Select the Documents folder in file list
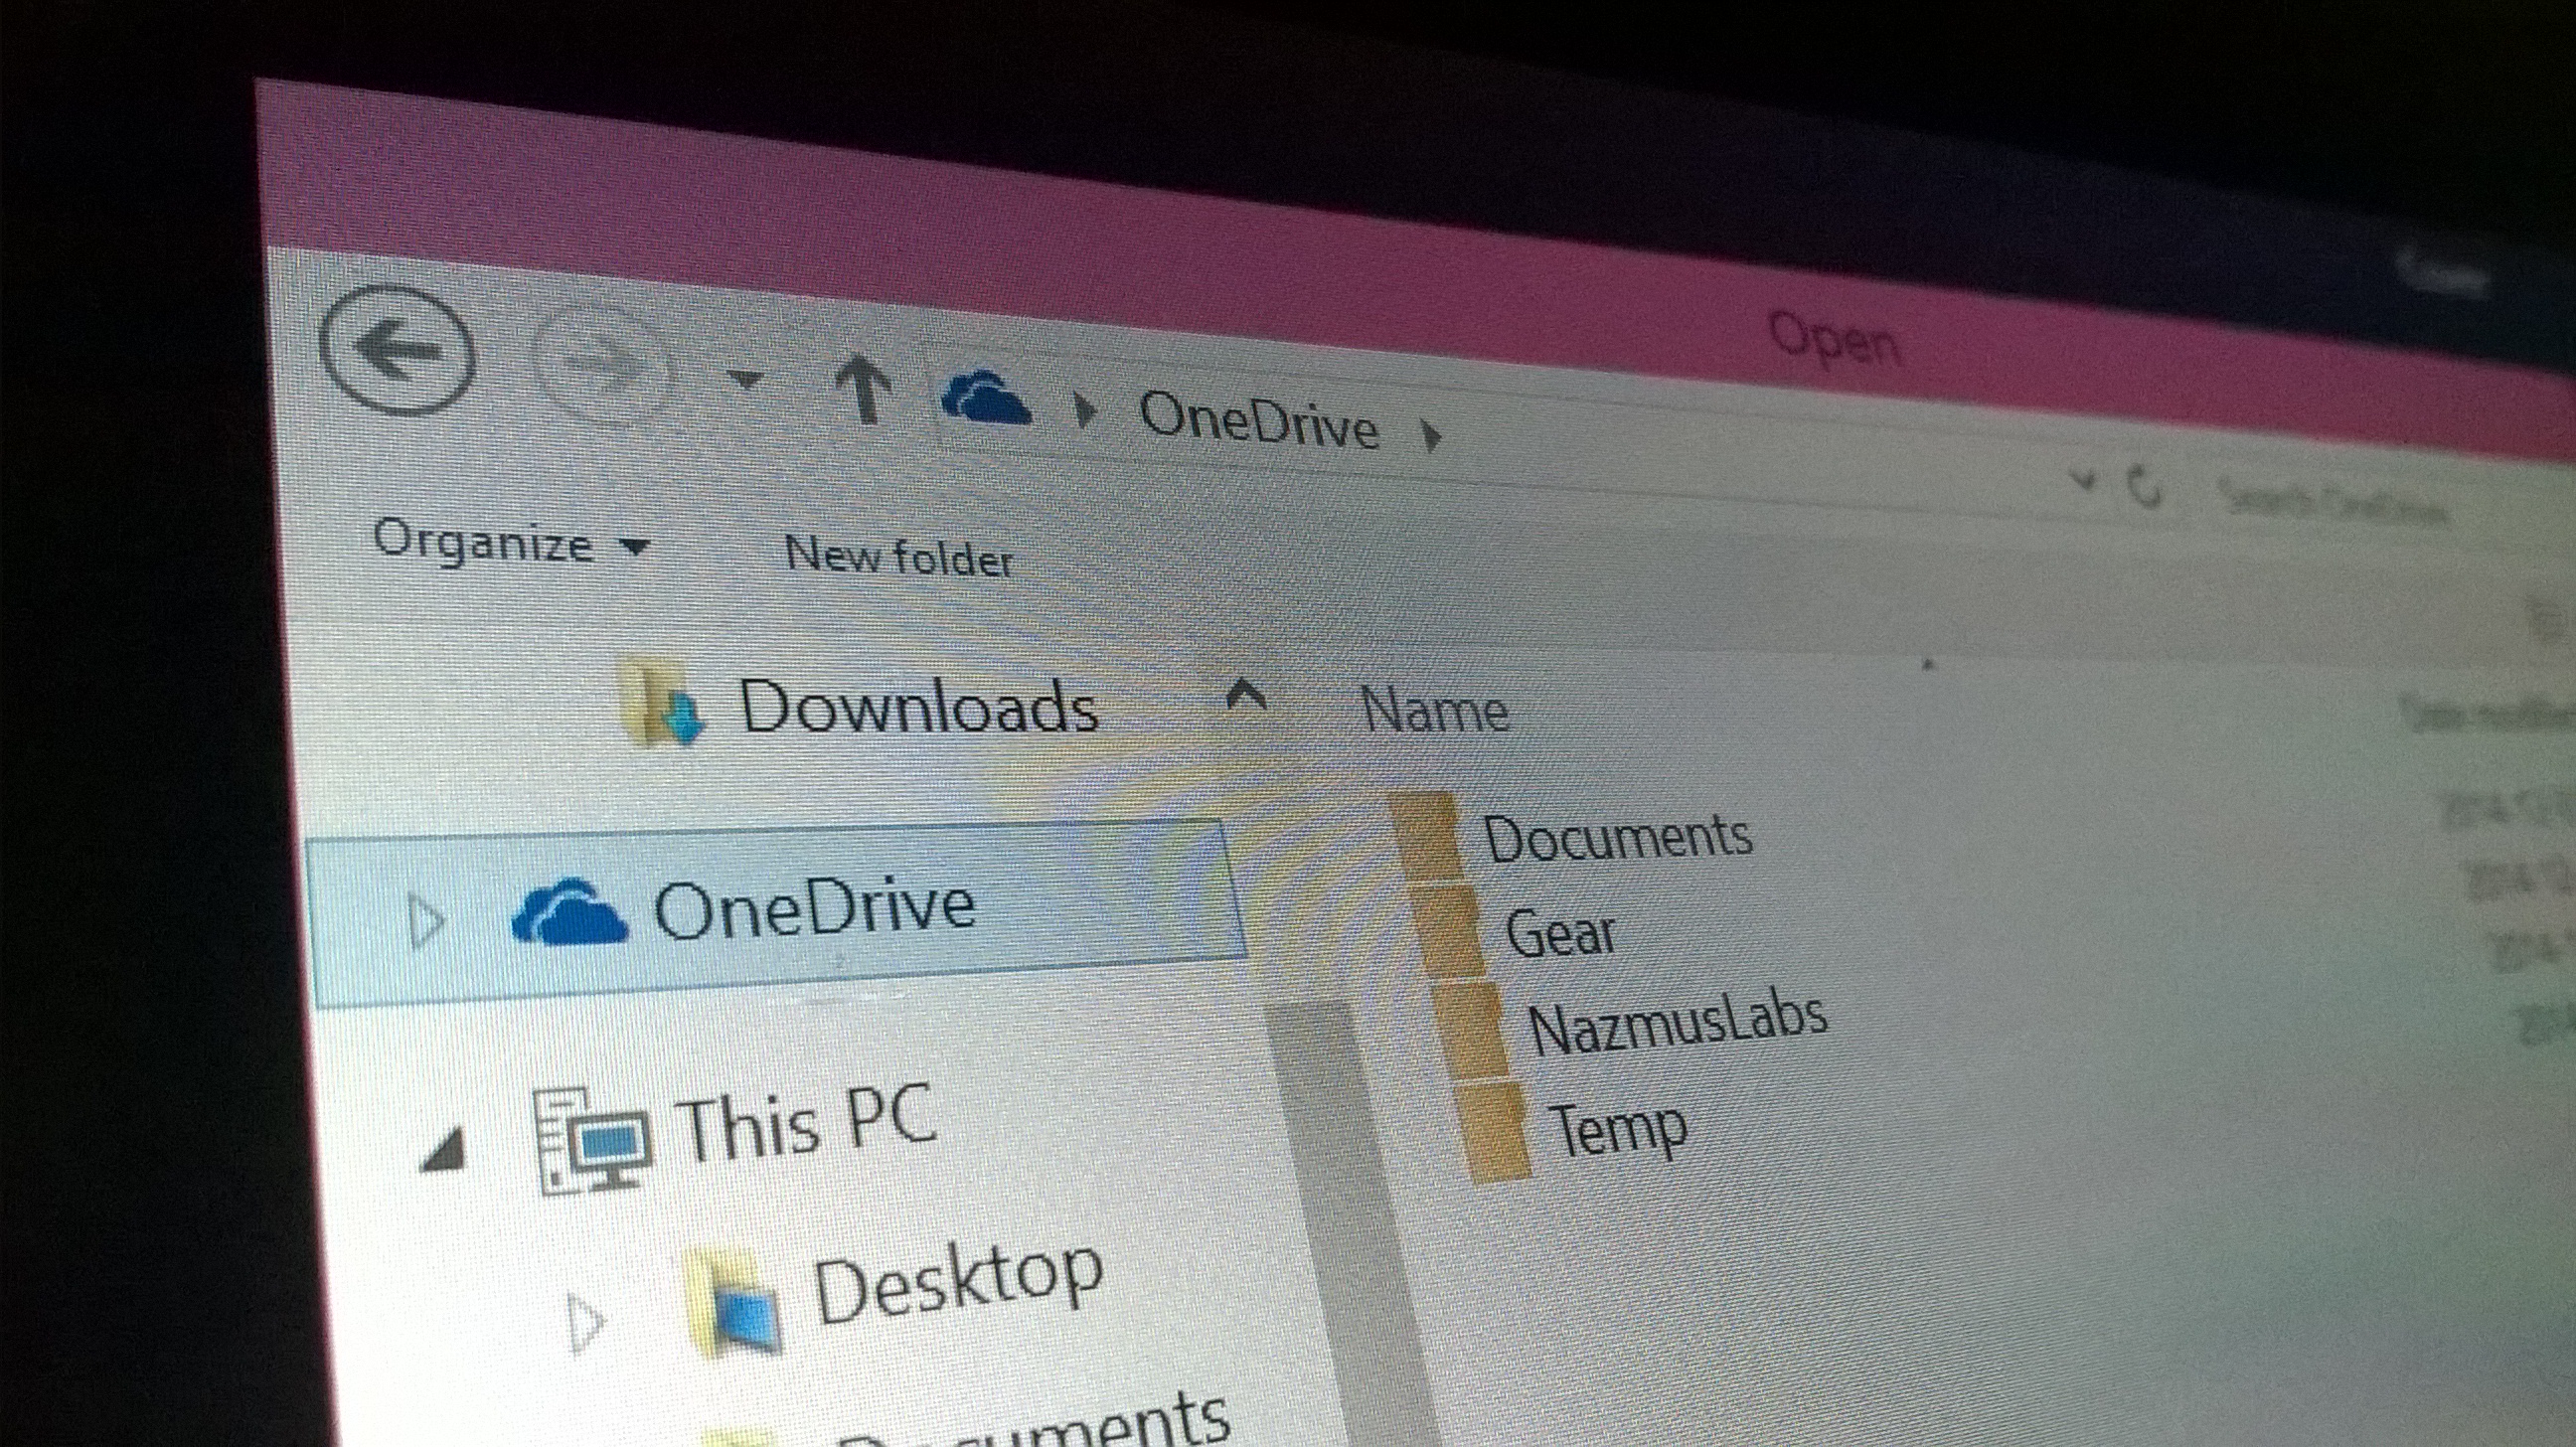2576x1447 pixels. [1616, 837]
